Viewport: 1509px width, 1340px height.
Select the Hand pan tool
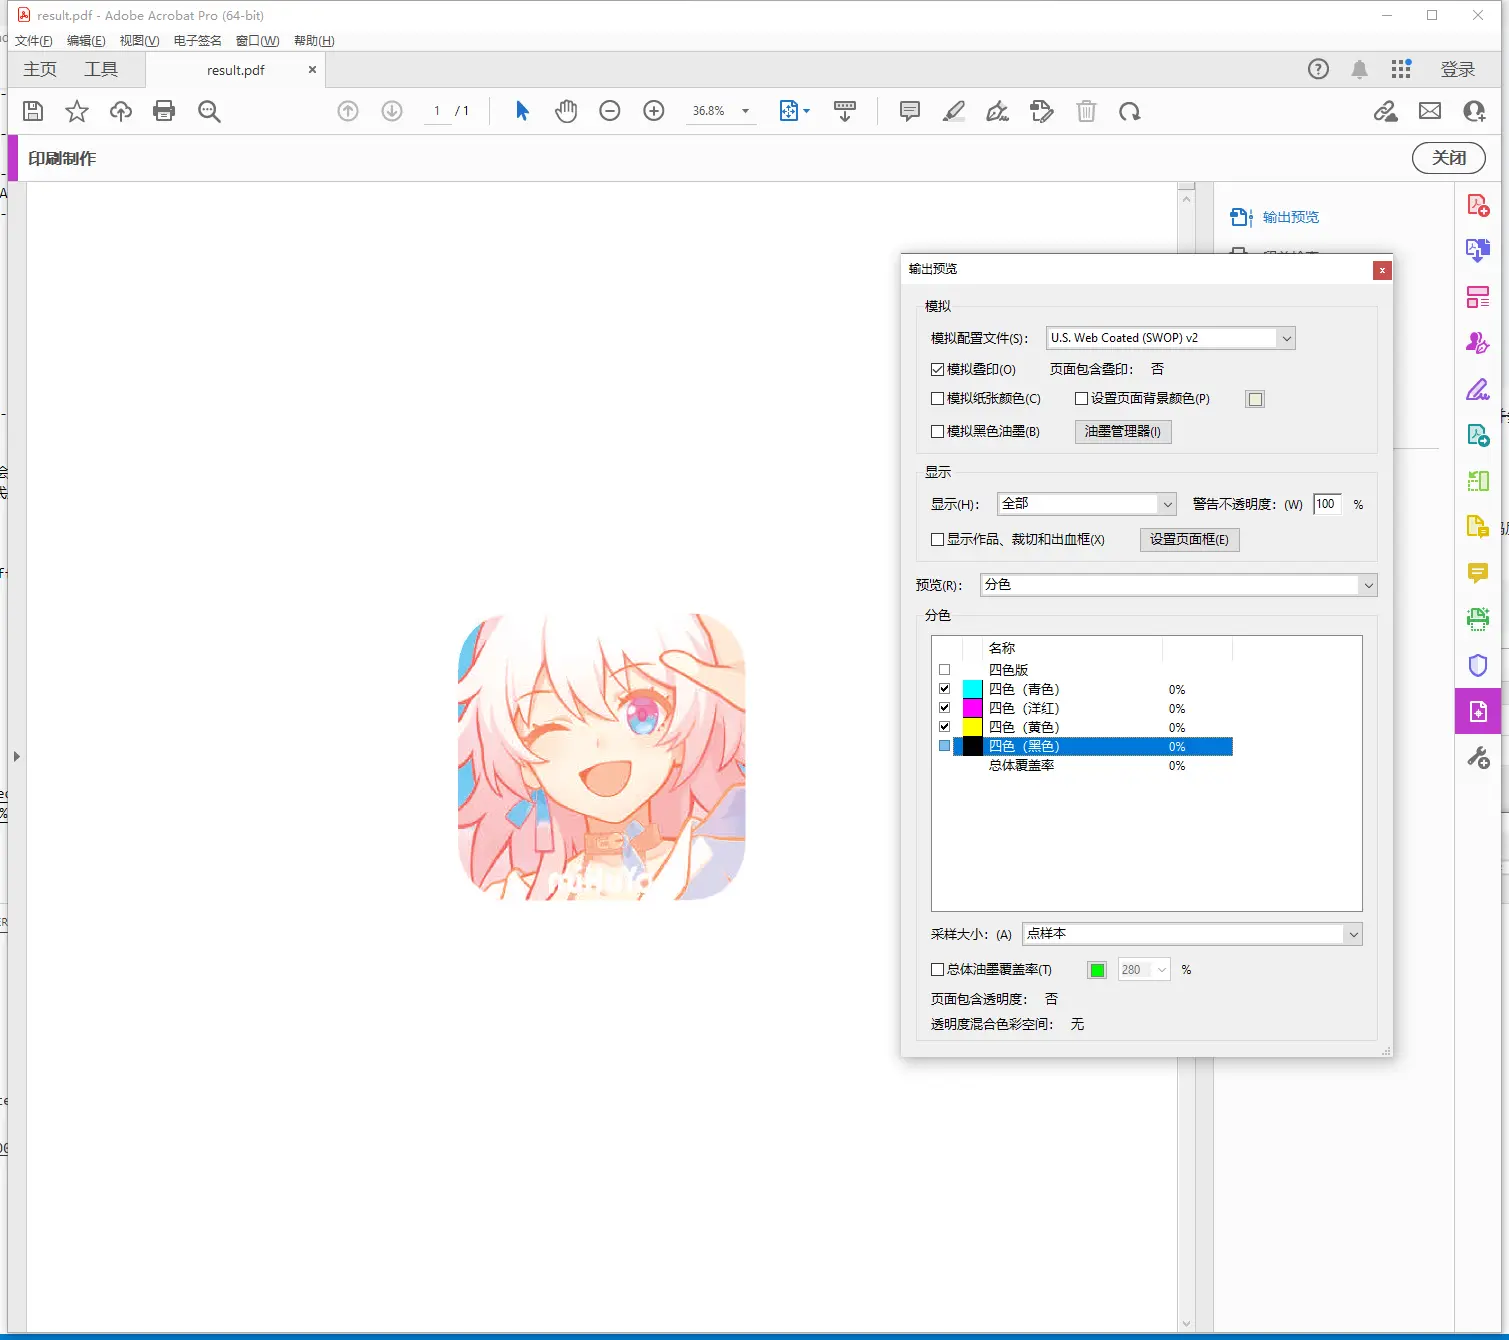[x=566, y=111]
